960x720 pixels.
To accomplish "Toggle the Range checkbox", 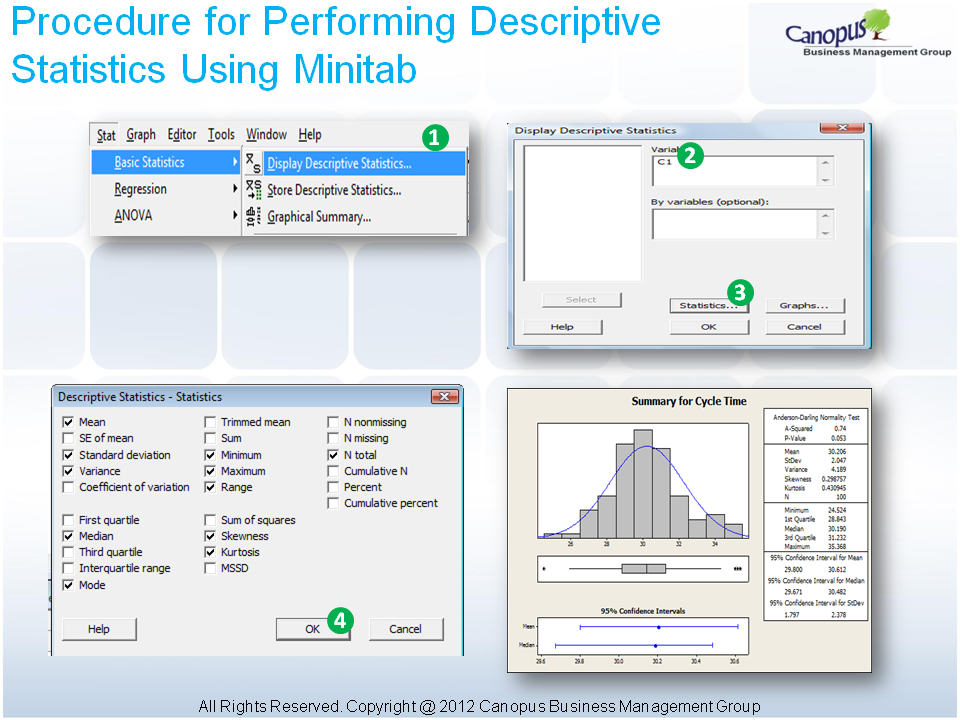I will point(210,487).
